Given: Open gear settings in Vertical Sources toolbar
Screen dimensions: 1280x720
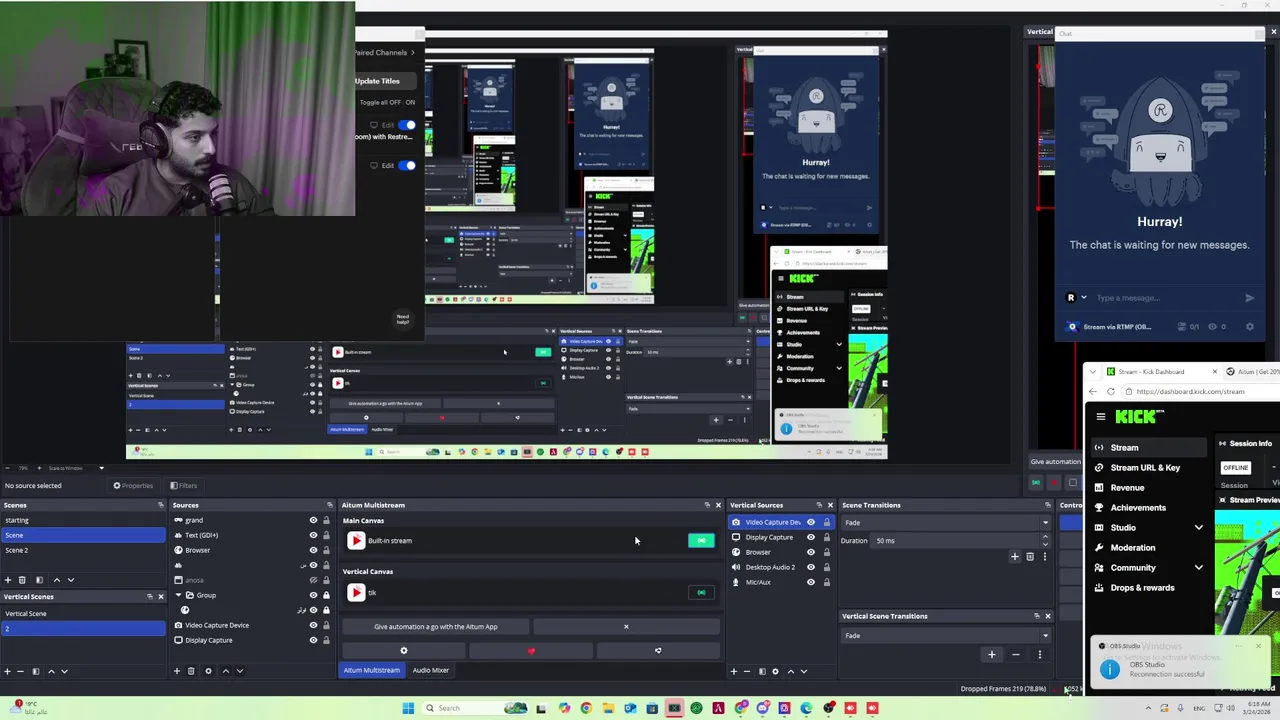Looking at the screenshot, I should [x=775, y=671].
